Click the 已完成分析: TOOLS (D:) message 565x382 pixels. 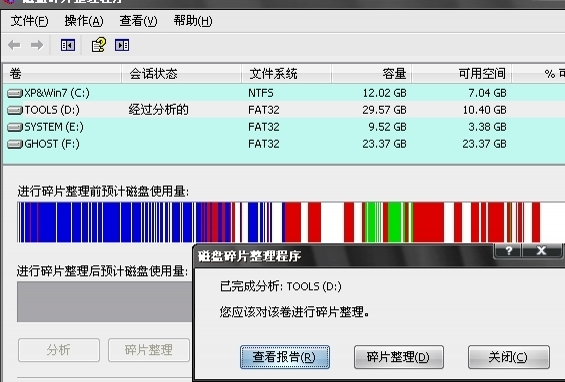281,286
